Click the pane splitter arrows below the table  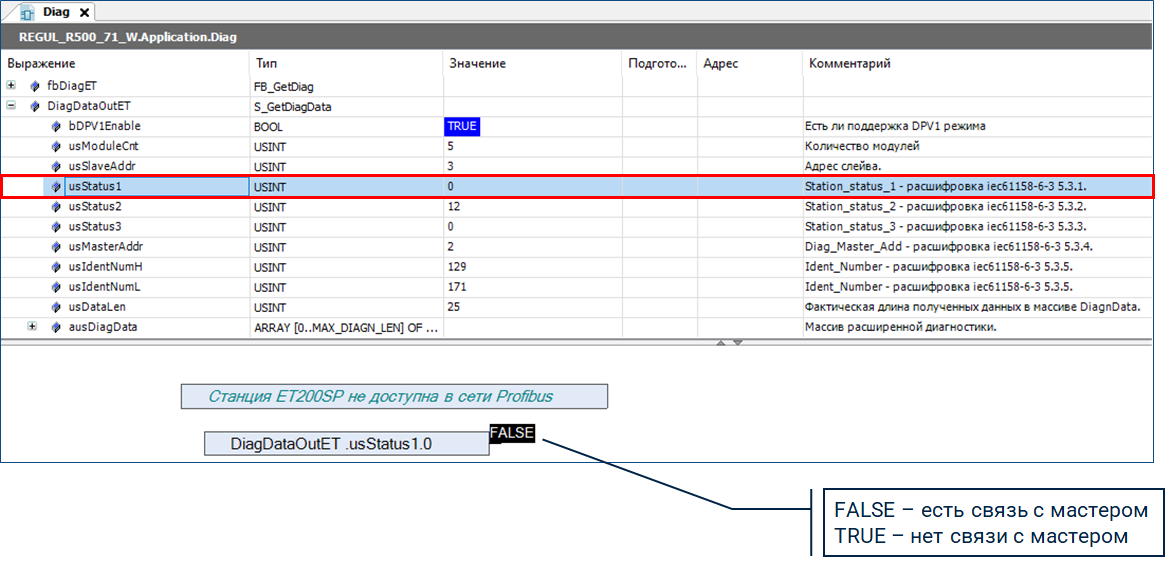pos(727,343)
